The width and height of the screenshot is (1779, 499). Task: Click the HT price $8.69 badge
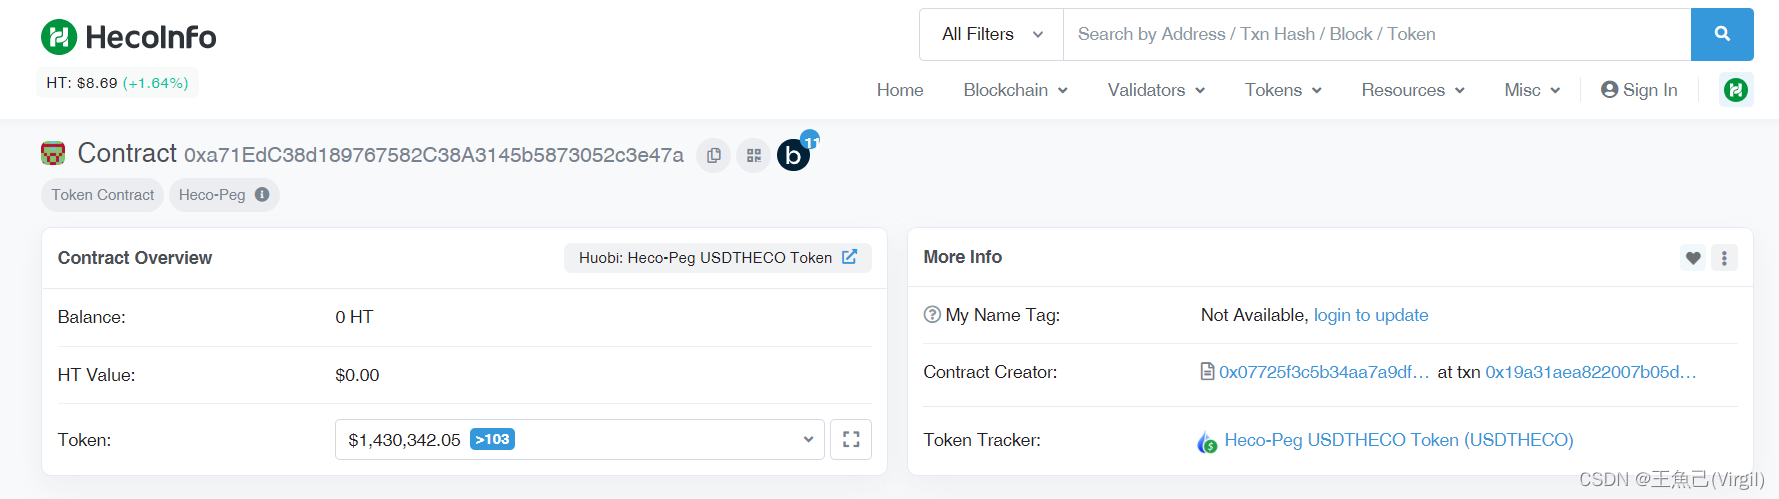[x=117, y=83]
